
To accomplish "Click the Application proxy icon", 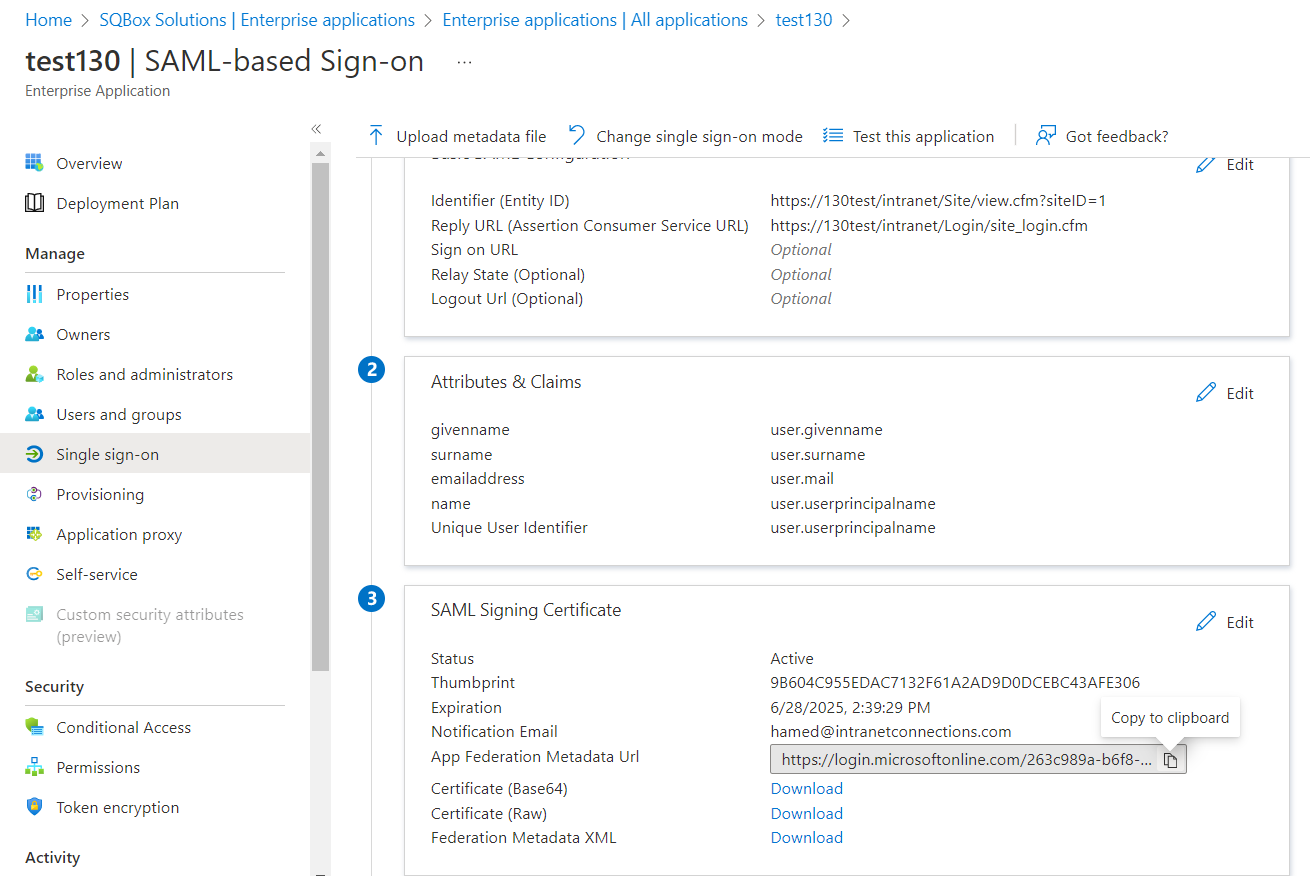I will click(34, 534).
